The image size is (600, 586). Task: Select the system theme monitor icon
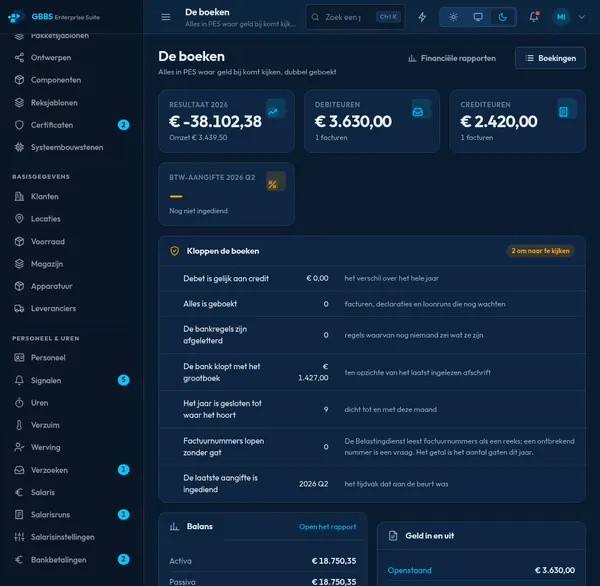click(478, 17)
